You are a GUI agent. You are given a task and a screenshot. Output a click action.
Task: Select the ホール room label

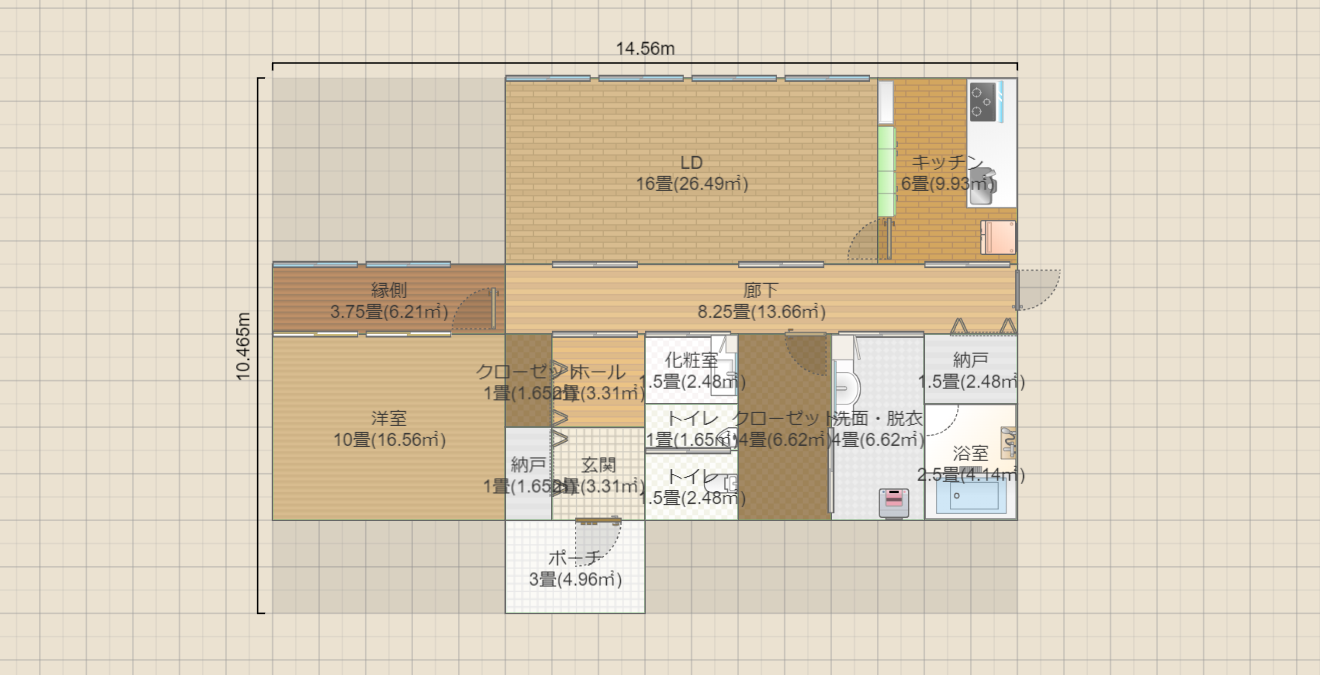click(x=597, y=382)
